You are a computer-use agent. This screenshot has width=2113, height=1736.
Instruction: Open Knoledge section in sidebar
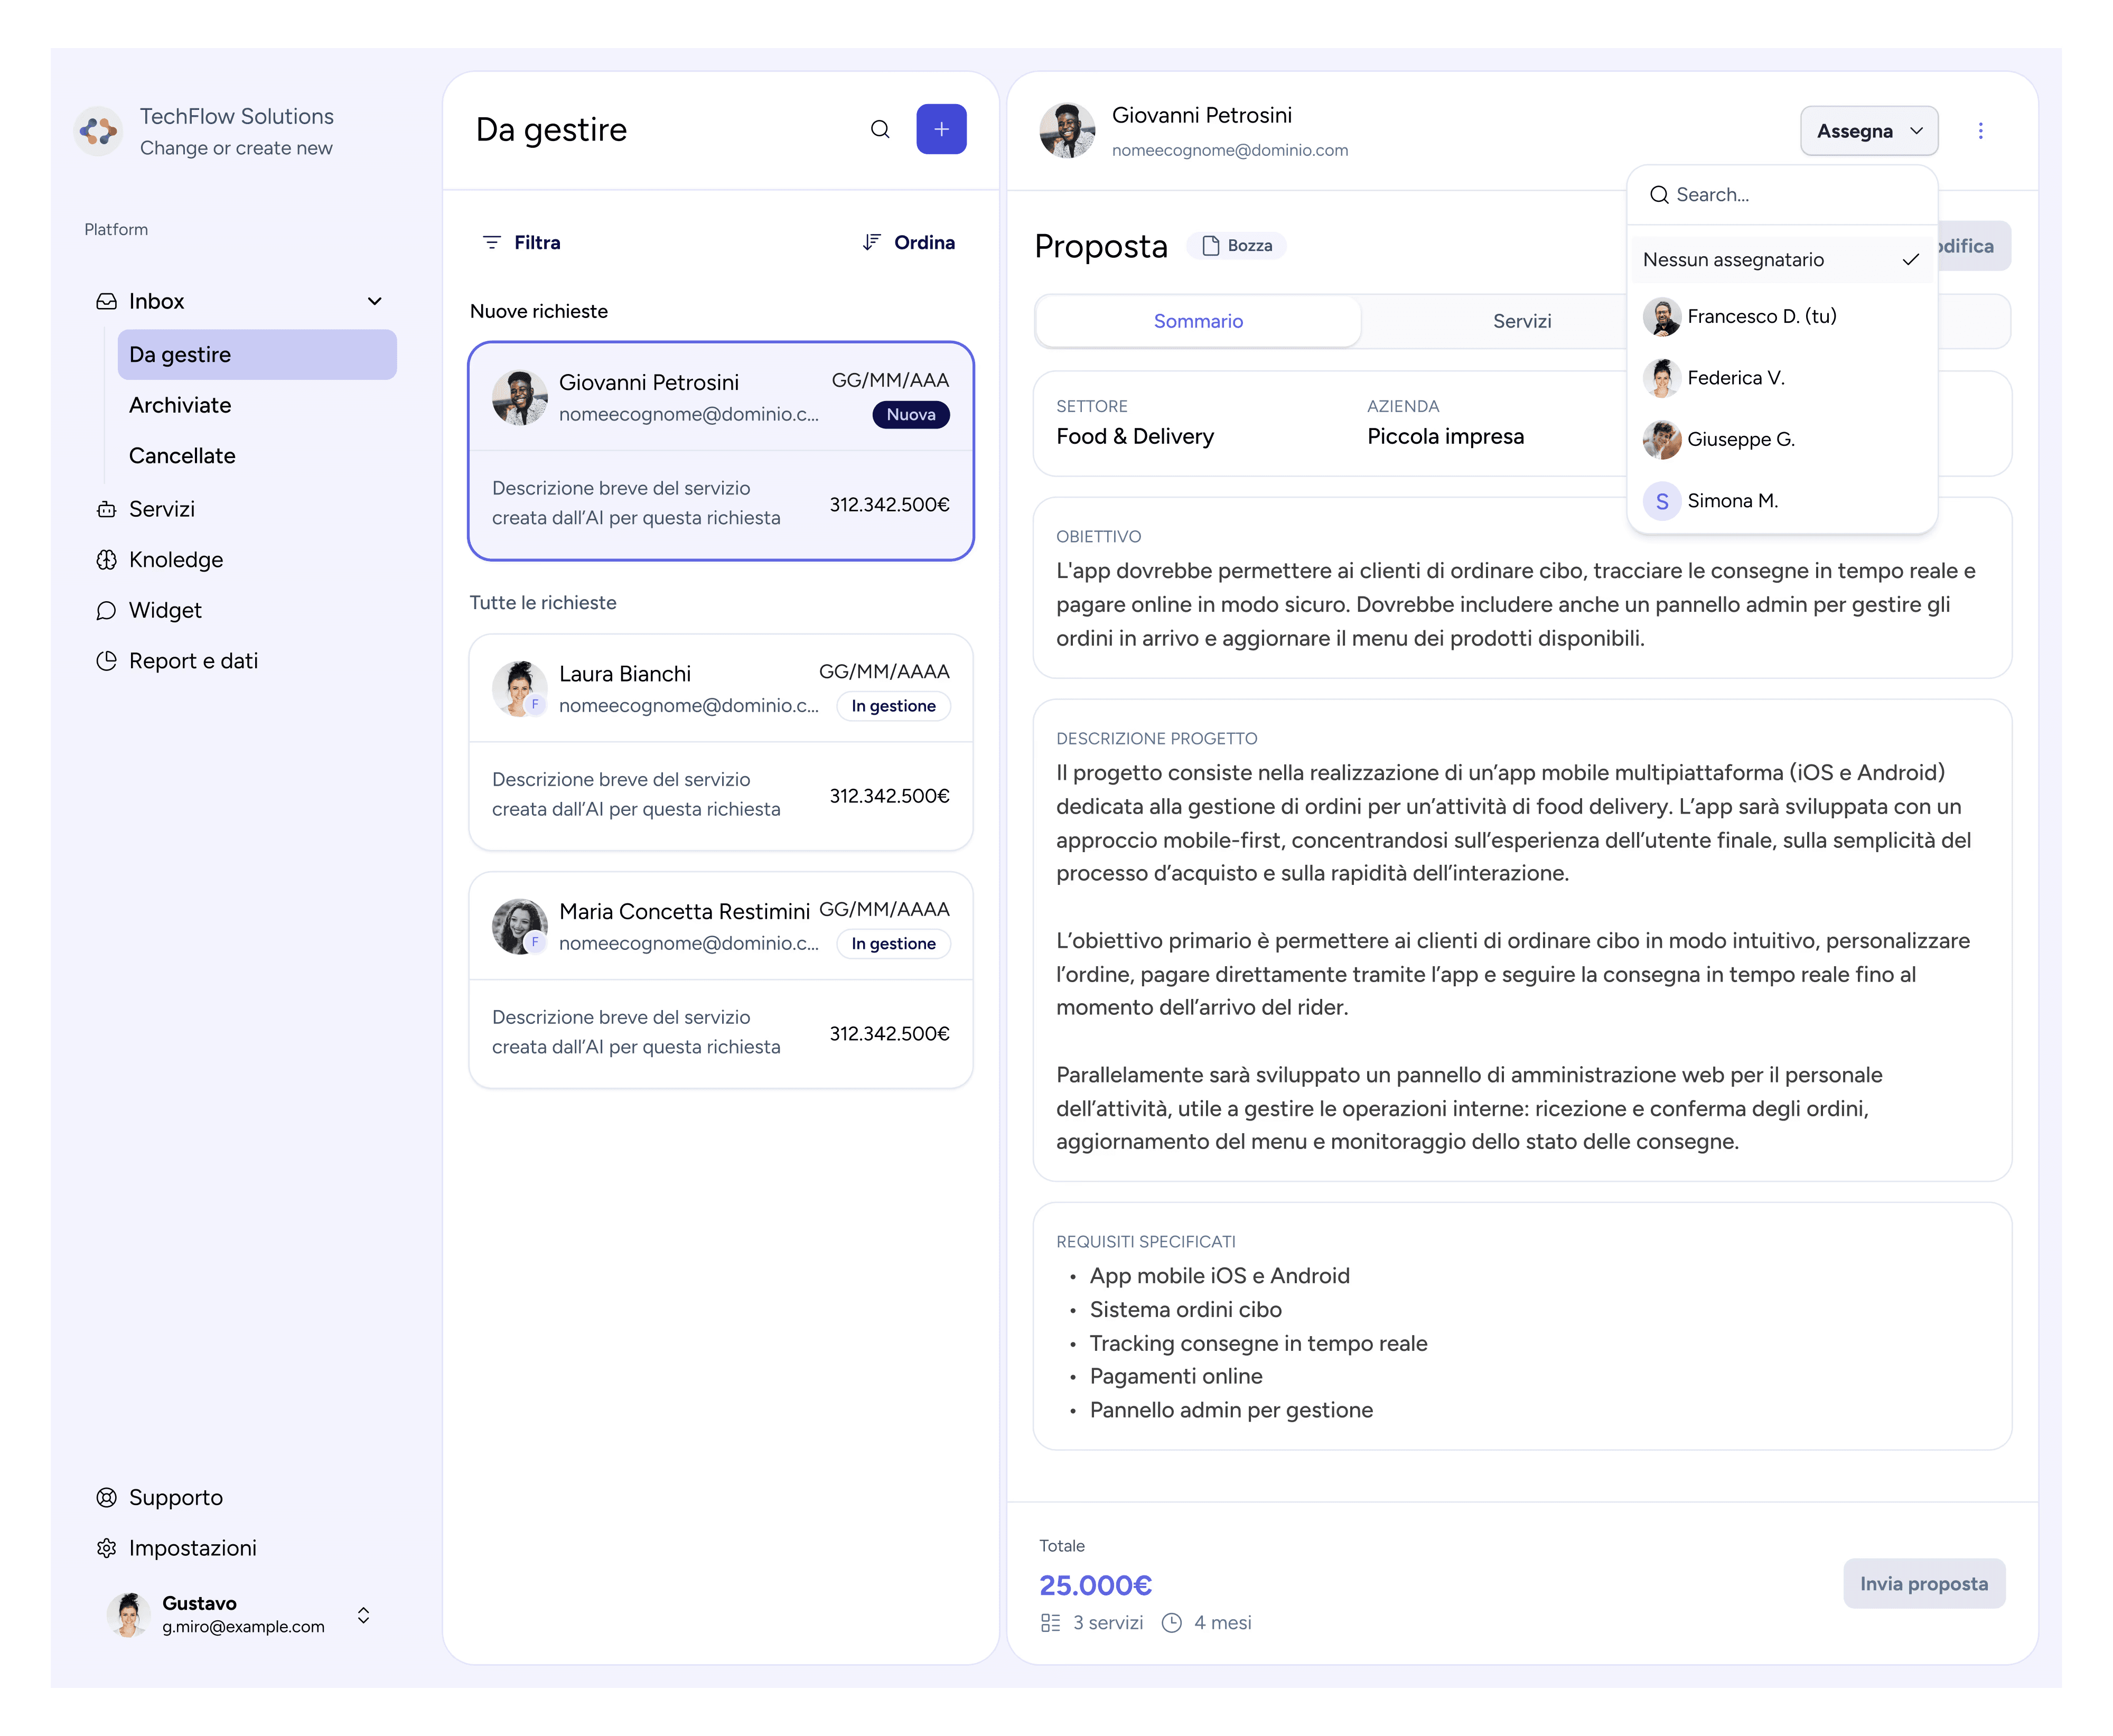pos(175,560)
